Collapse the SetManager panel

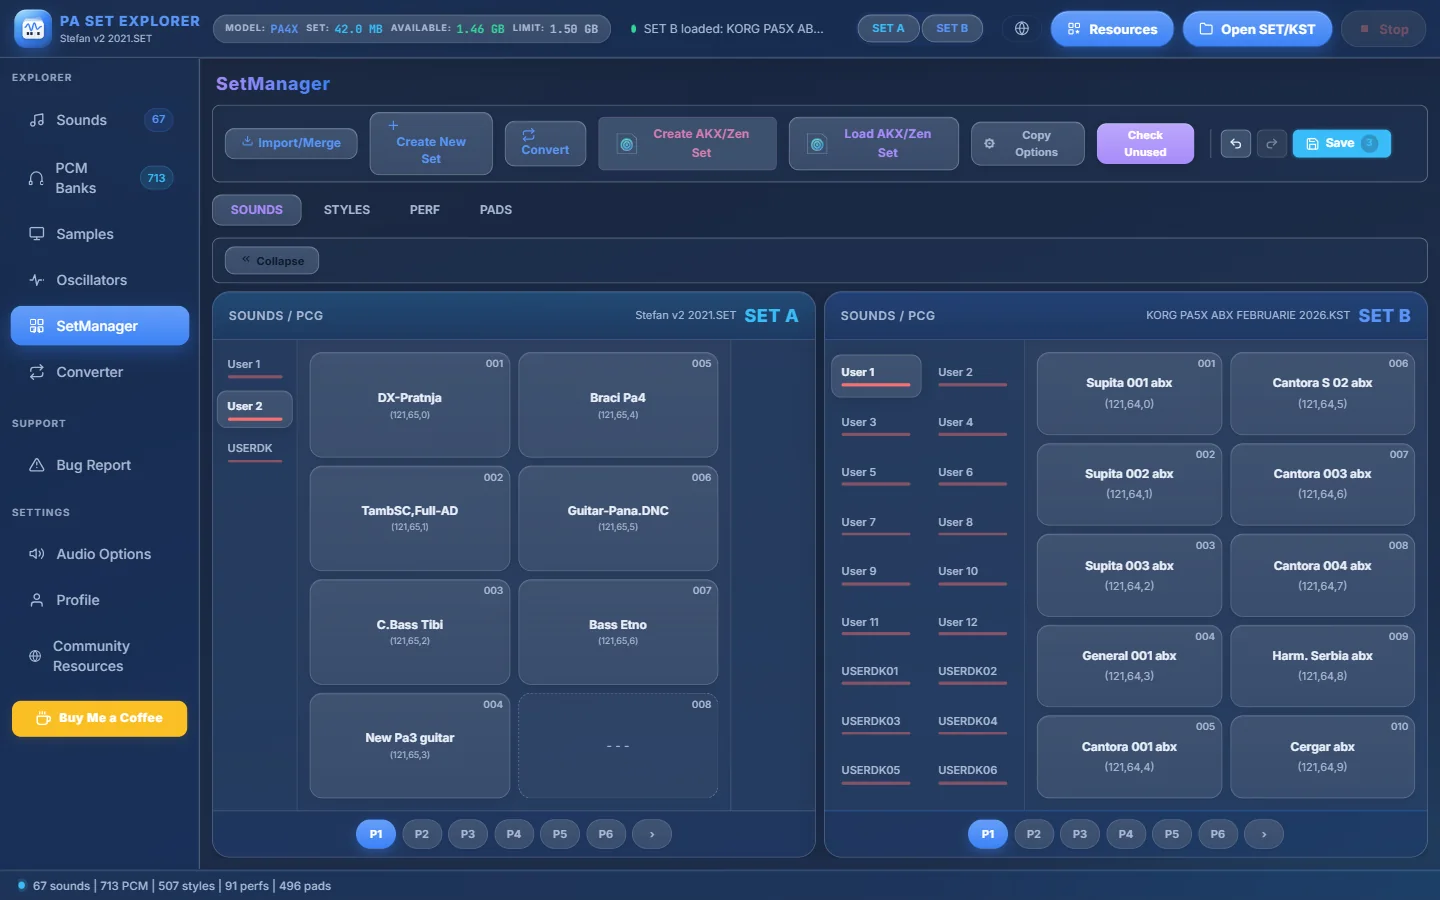pos(272,261)
